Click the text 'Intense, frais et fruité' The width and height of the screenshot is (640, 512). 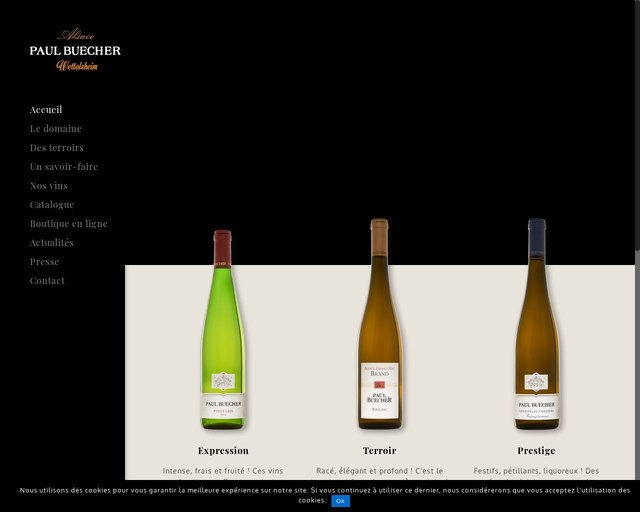point(204,471)
